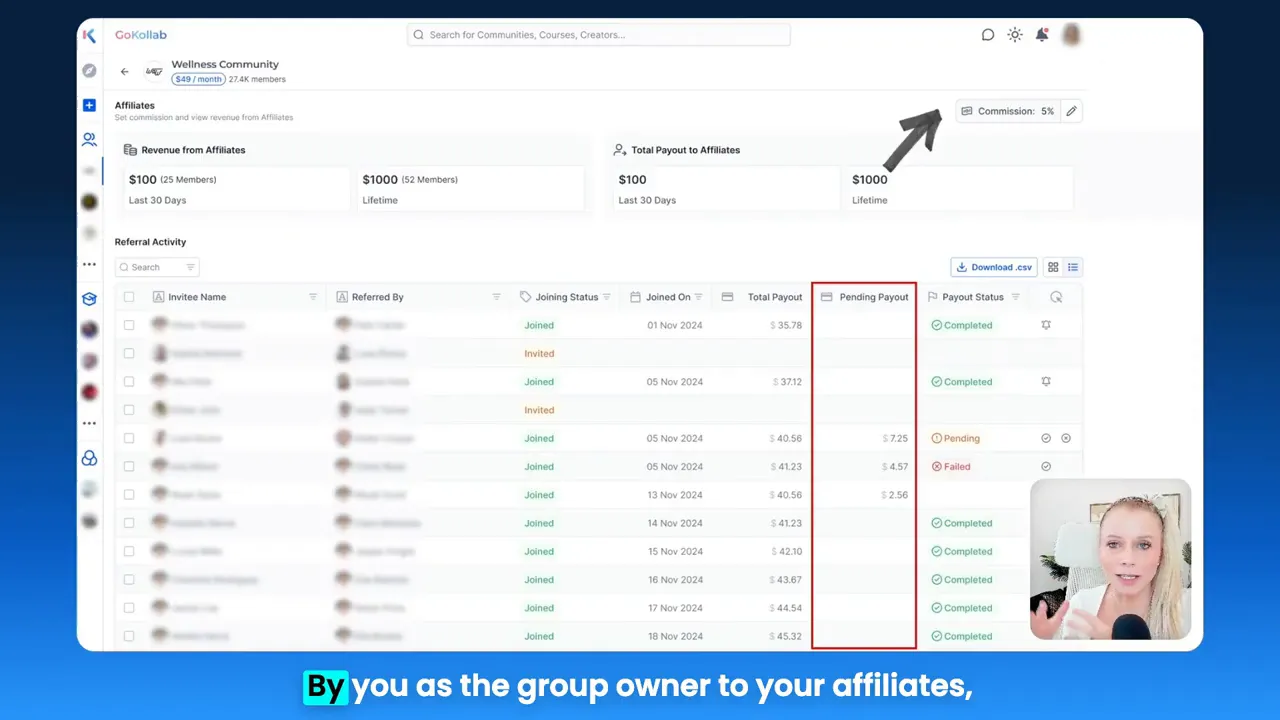Screen dimensions: 1280x720
Task: Click the 18 Nov 2024 joined date
Action: (x=675, y=636)
